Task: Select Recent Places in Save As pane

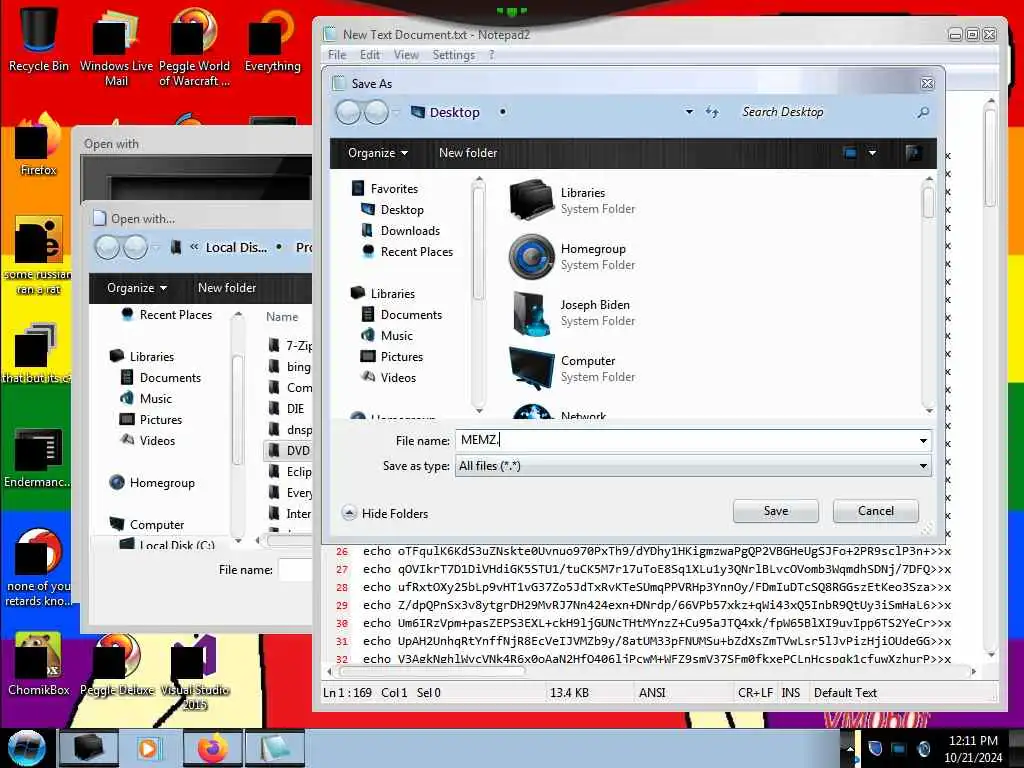Action: pyautogui.click(x=408, y=251)
